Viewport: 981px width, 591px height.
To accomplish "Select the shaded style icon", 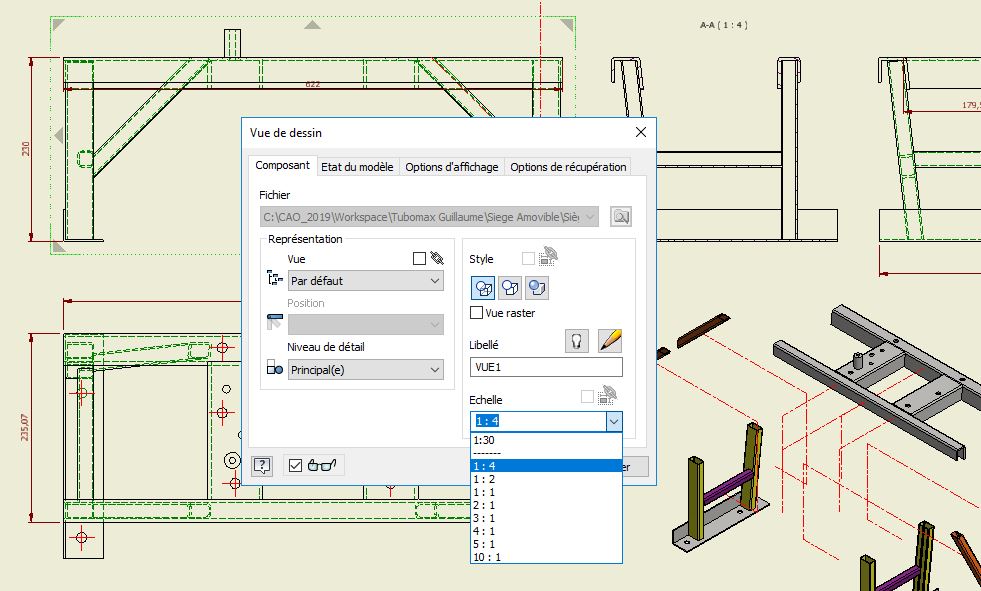I will pyautogui.click(x=538, y=288).
